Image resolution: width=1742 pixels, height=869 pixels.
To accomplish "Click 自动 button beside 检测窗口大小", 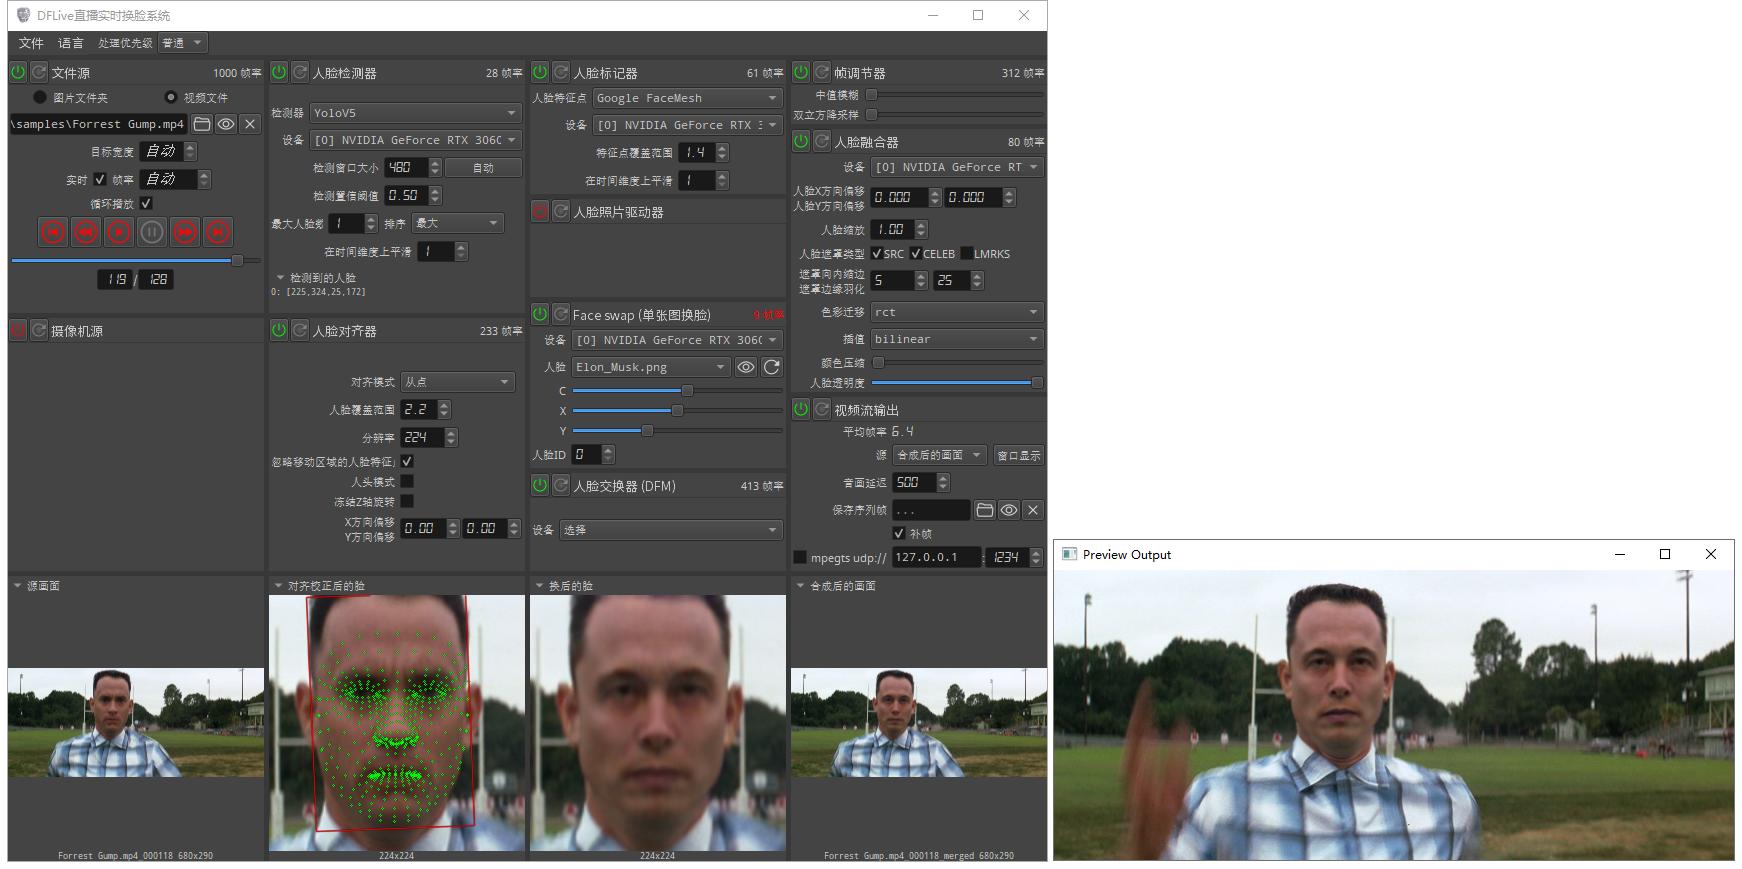I will click(x=484, y=168).
